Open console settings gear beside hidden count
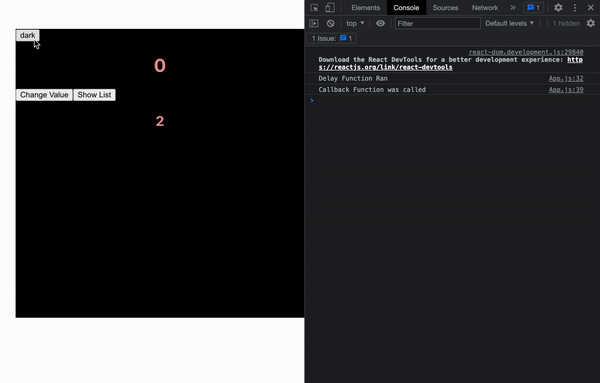The height and width of the screenshot is (383, 600). pos(591,23)
